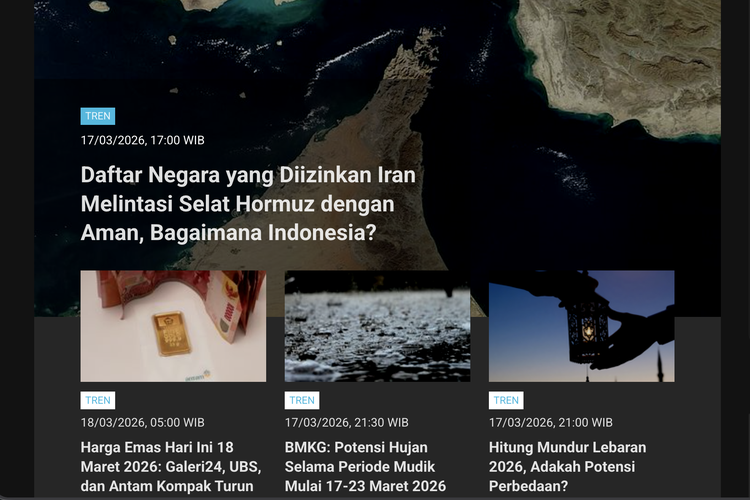
Task: Open the Selat Hormuz headline article
Action: pos(248,203)
